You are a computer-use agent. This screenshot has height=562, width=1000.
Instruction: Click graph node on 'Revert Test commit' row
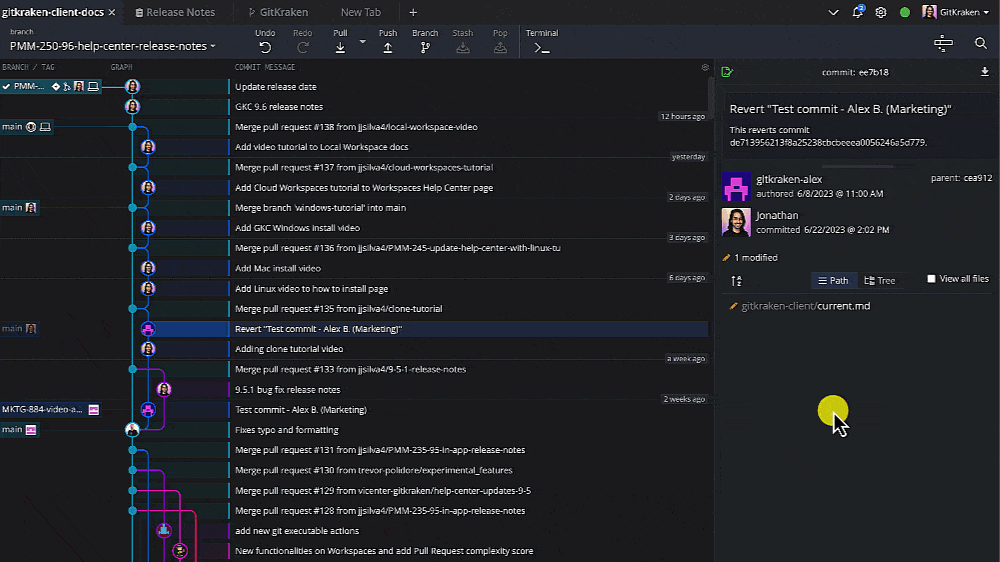[x=148, y=329]
